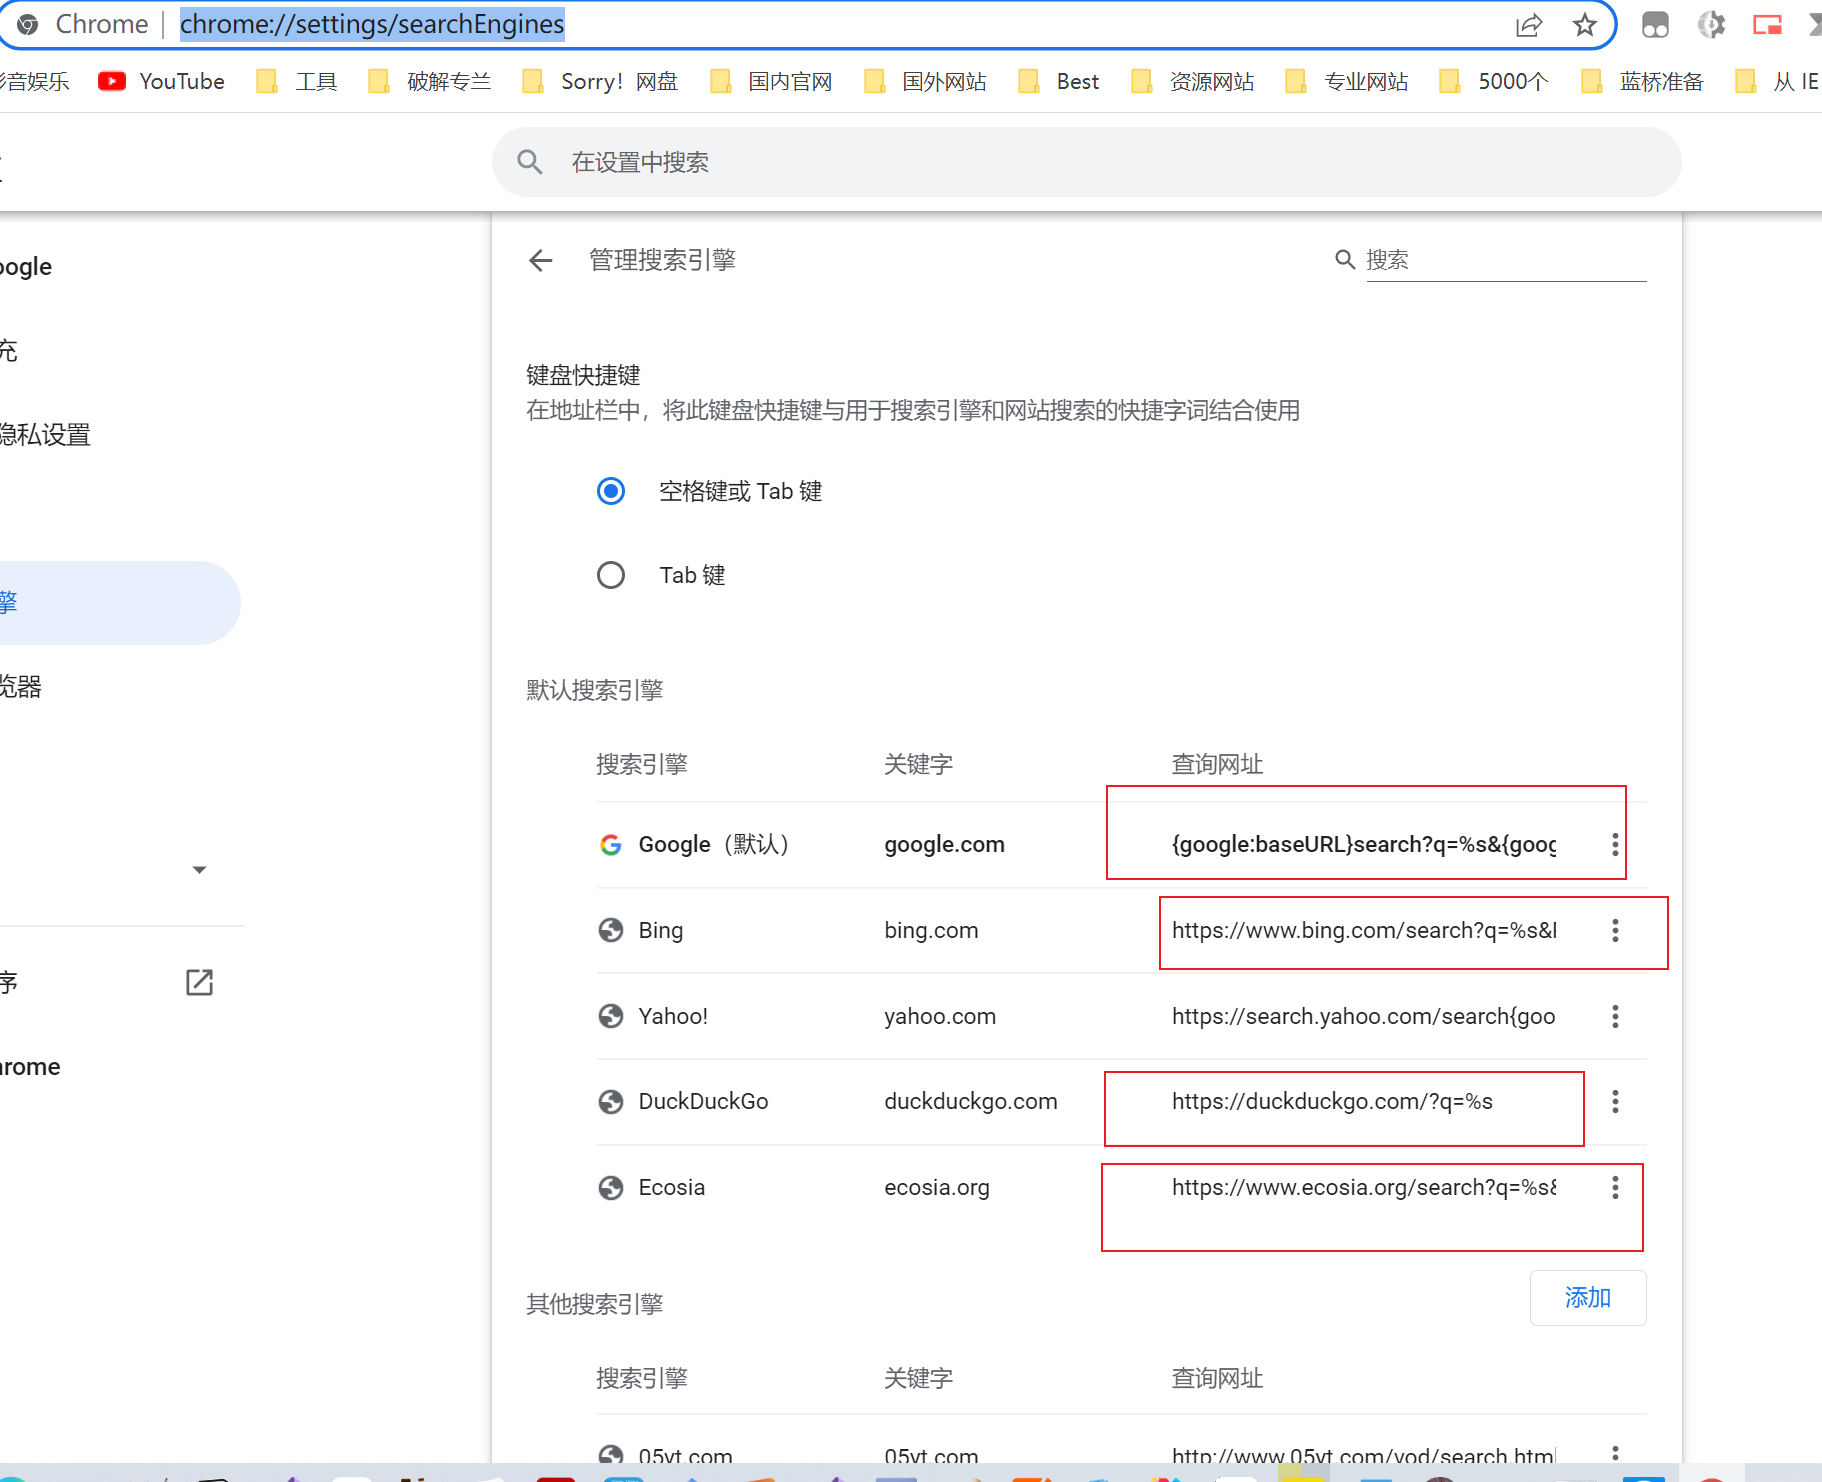Open the three-dot menu for Bing row
1822x1482 pixels.
[1615, 931]
